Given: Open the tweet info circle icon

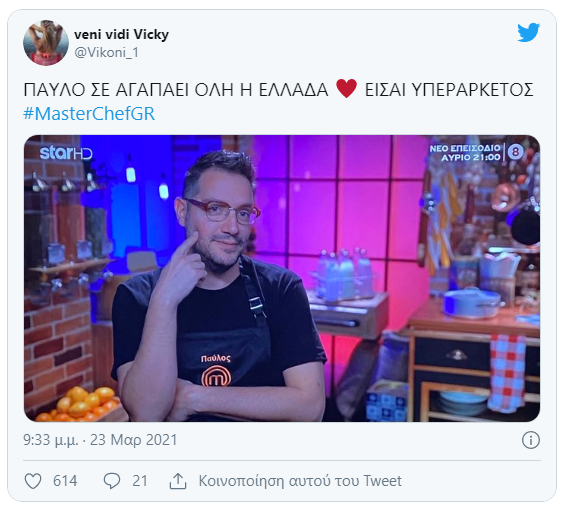Looking at the screenshot, I should tap(531, 440).
